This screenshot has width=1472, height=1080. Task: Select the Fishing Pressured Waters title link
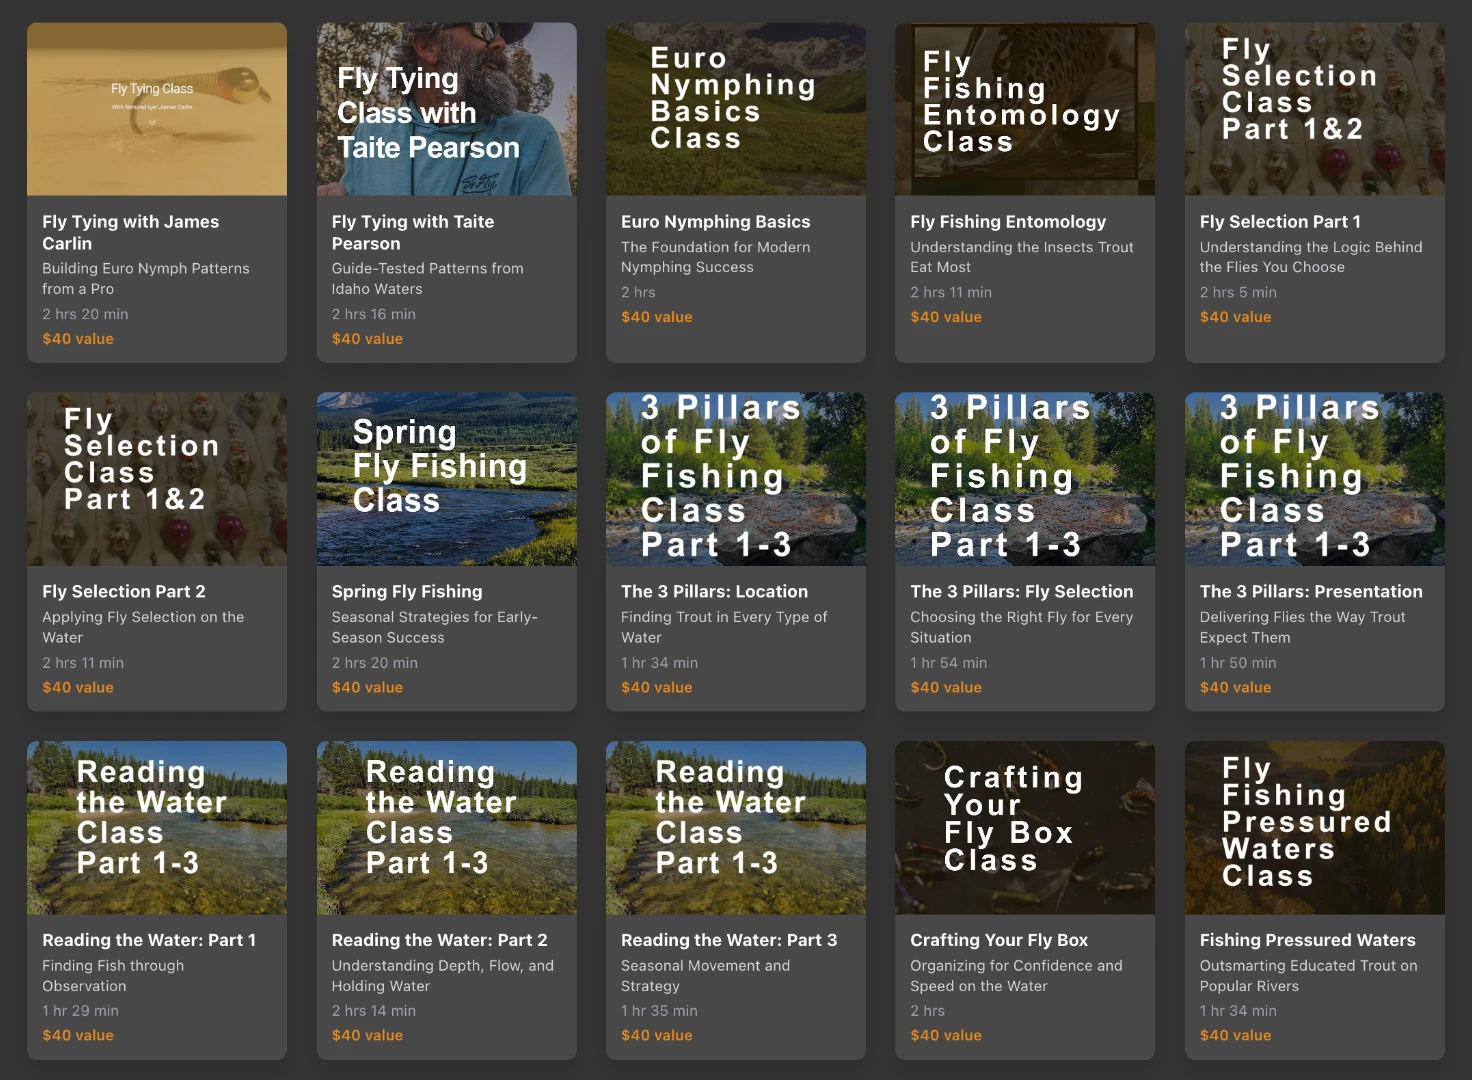pyautogui.click(x=1307, y=940)
